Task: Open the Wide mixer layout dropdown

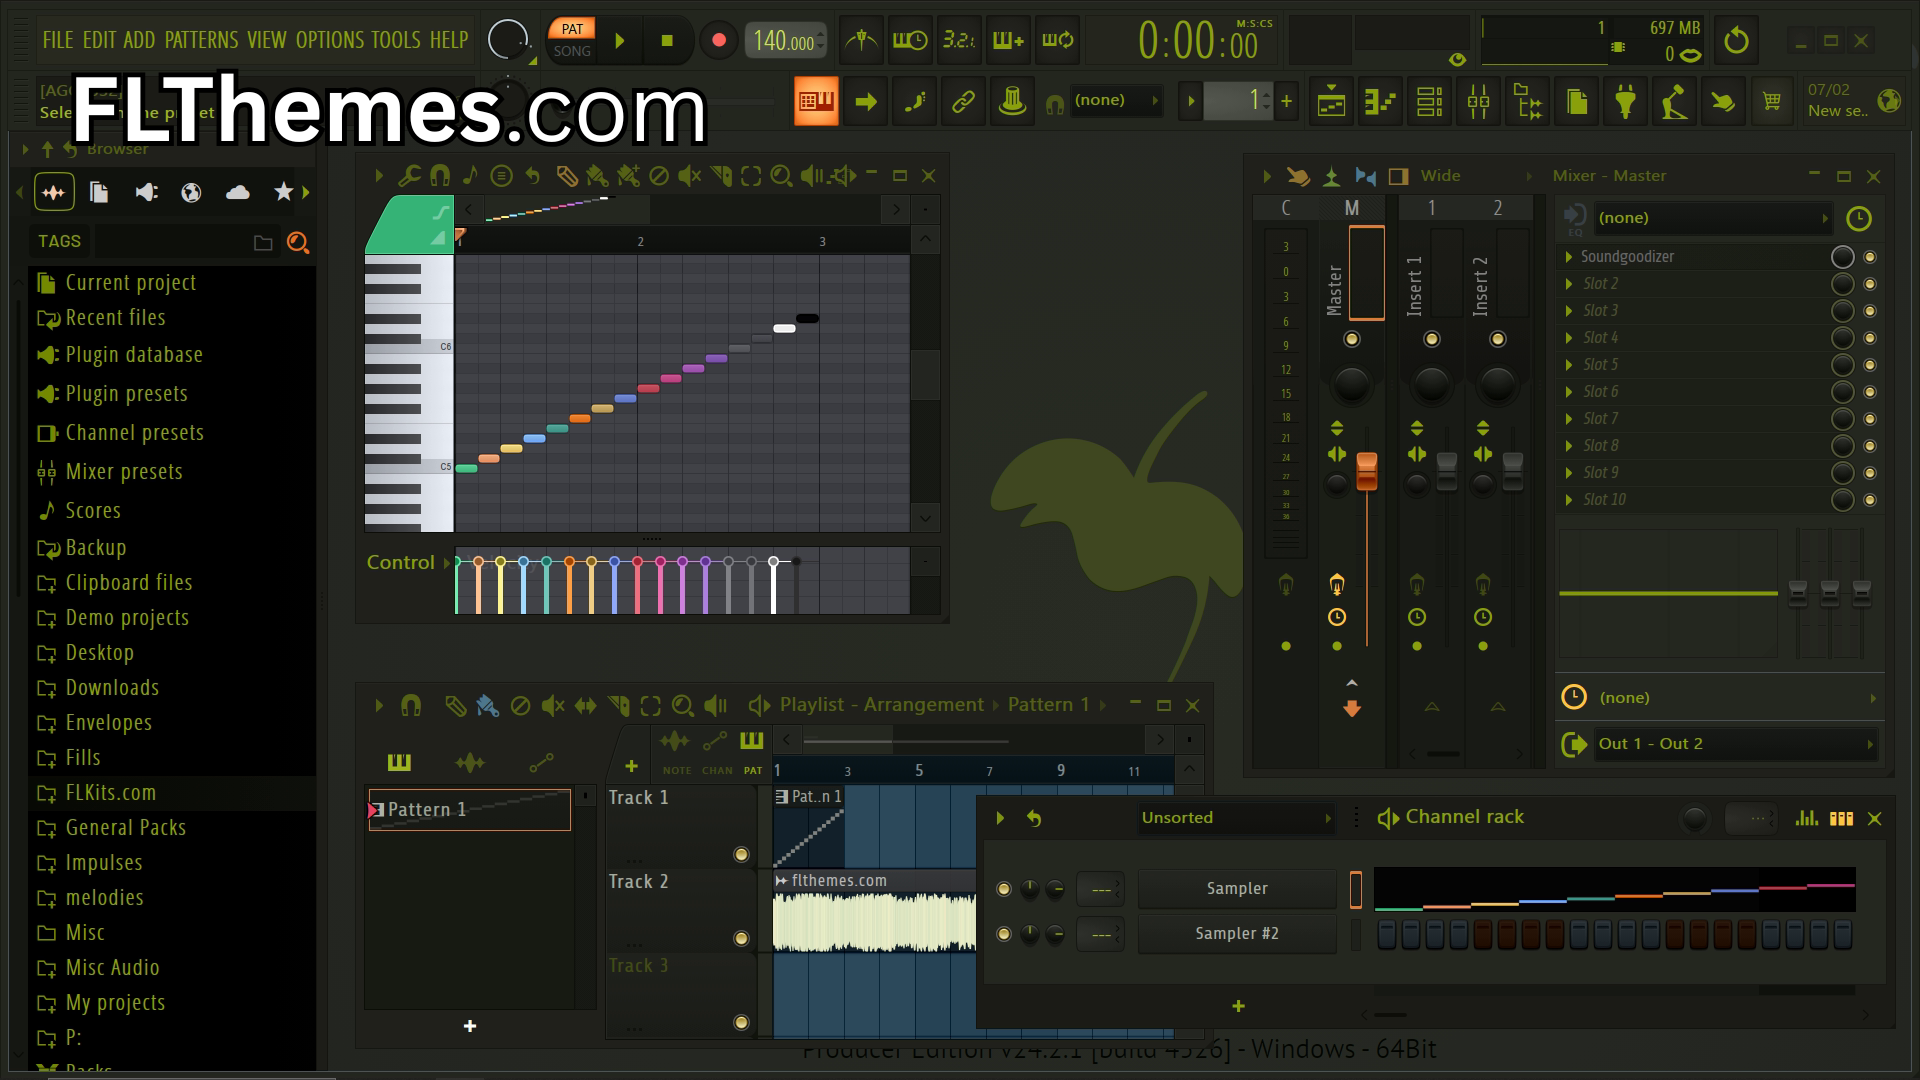Action: click(x=1475, y=176)
